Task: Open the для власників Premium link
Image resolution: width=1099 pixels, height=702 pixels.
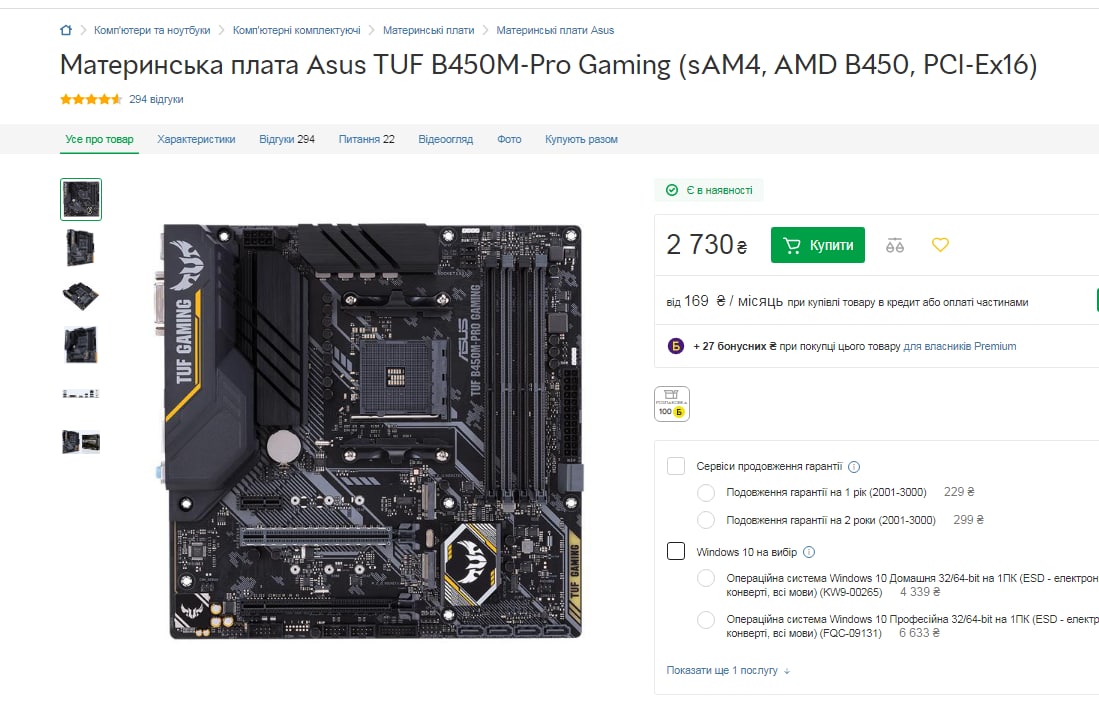Action: [x=960, y=346]
